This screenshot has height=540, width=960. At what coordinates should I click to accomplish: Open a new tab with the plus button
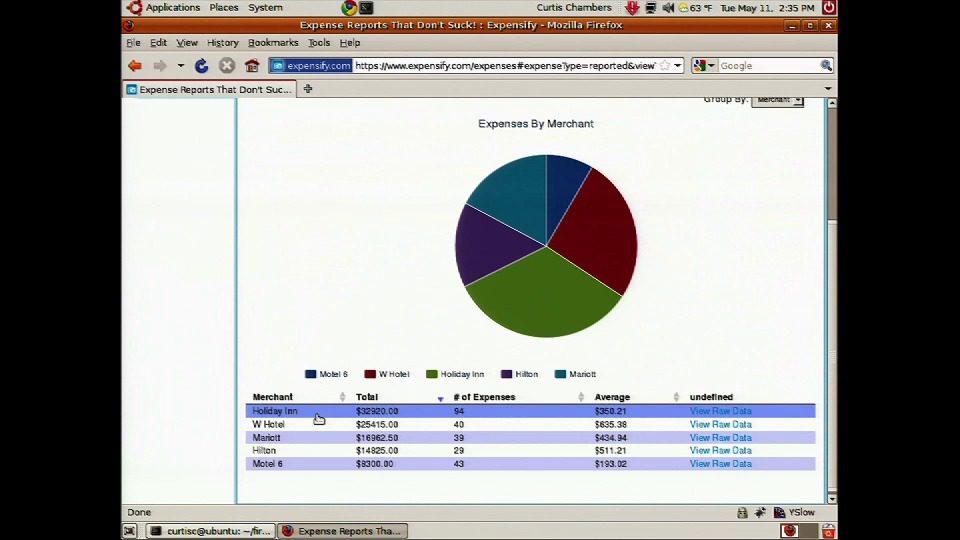pyautogui.click(x=308, y=89)
